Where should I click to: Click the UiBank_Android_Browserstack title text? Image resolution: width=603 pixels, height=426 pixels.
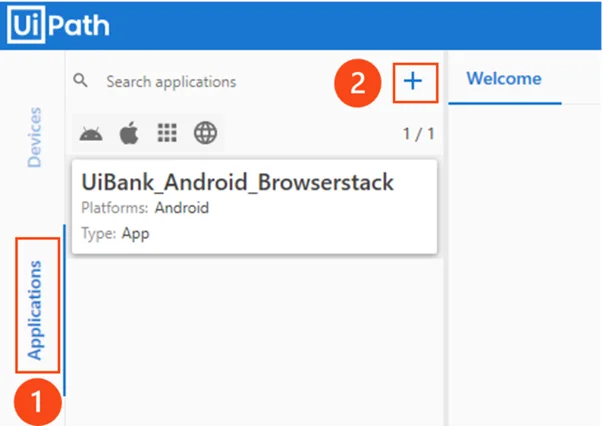[x=237, y=183]
